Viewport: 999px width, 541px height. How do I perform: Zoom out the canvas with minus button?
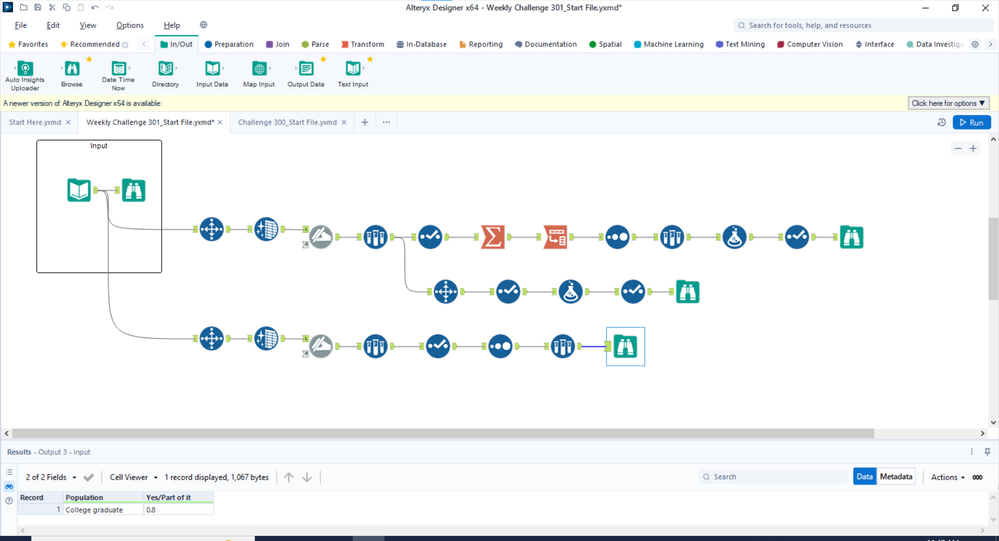[958, 148]
